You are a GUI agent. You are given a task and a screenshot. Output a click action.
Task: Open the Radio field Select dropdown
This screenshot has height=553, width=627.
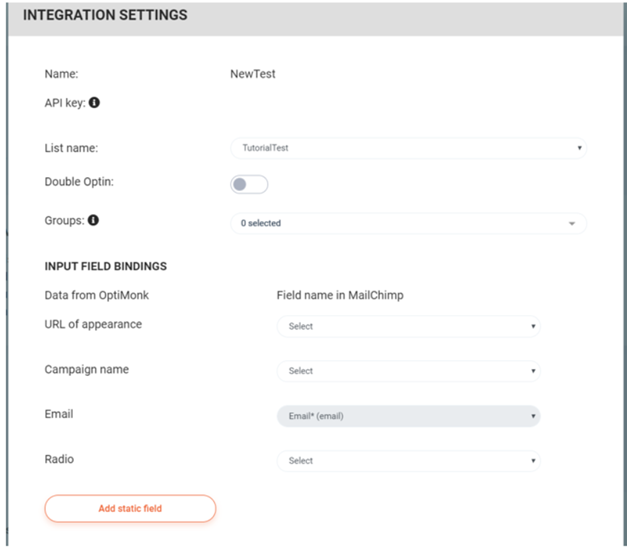point(408,461)
